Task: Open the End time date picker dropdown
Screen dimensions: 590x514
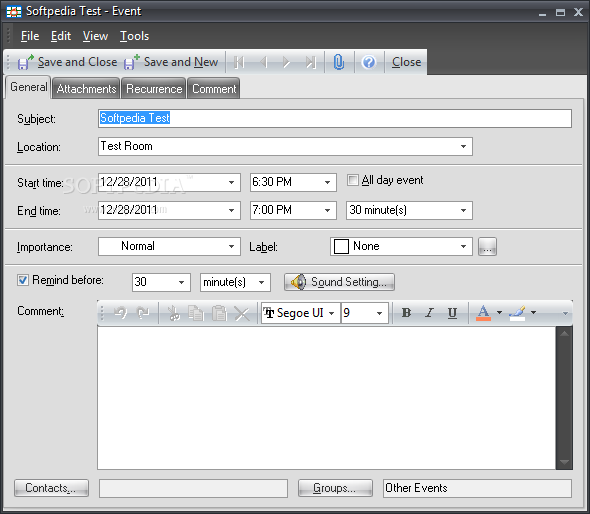Action: (x=231, y=210)
